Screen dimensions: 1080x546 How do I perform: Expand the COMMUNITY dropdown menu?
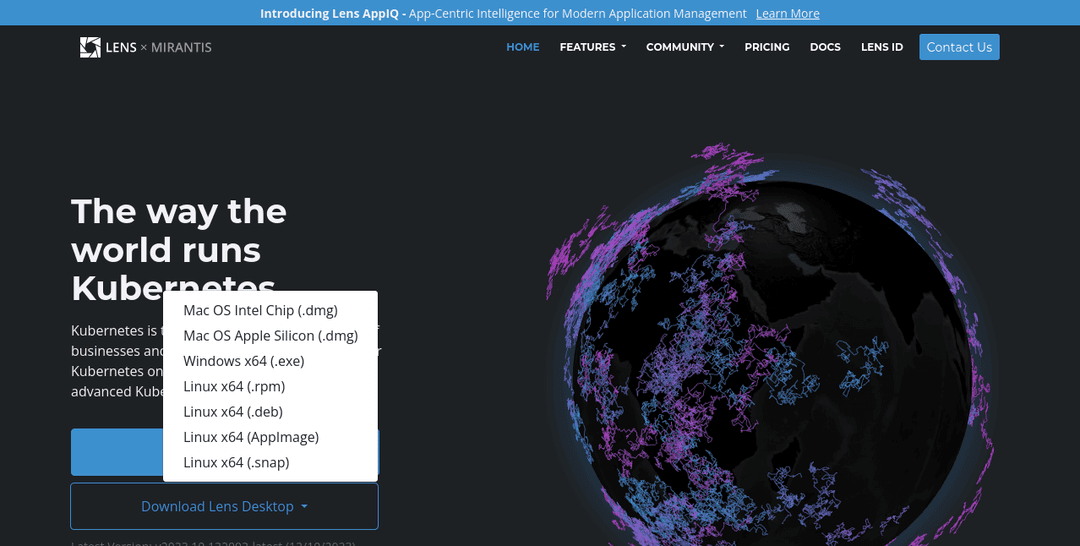pyautogui.click(x=685, y=47)
